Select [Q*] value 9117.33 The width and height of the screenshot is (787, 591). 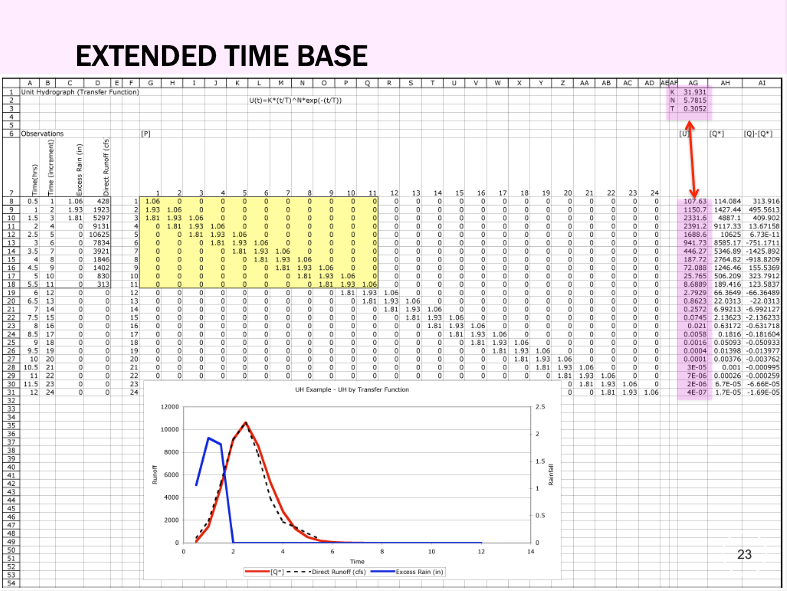point(728,226)
